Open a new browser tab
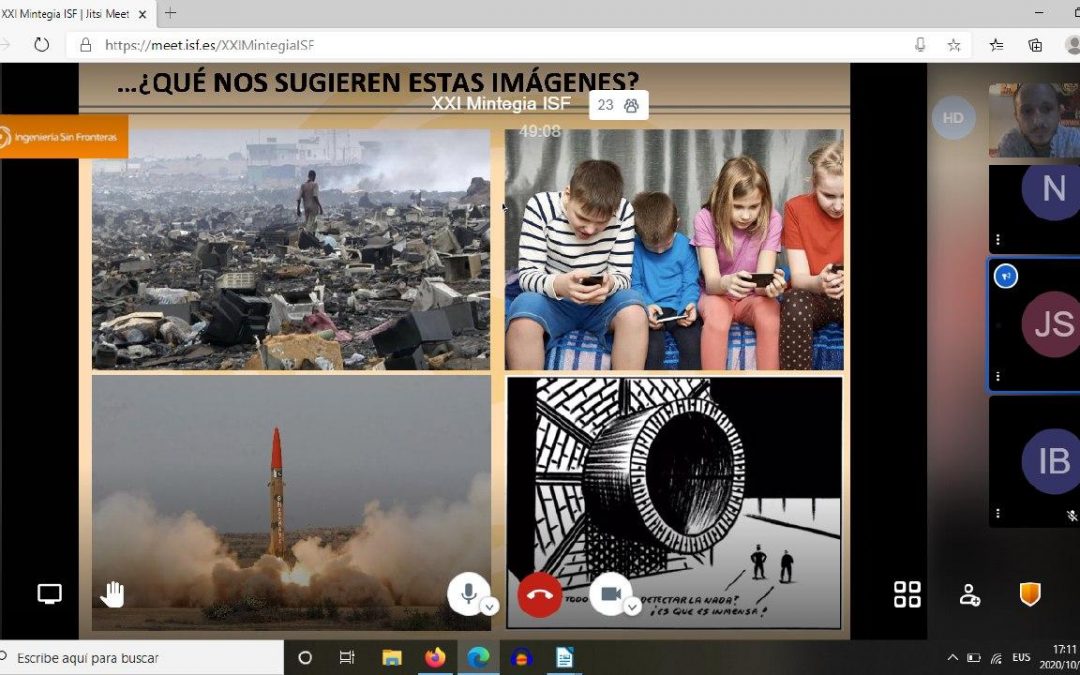 pyautogui.click(x=170, y=13)
